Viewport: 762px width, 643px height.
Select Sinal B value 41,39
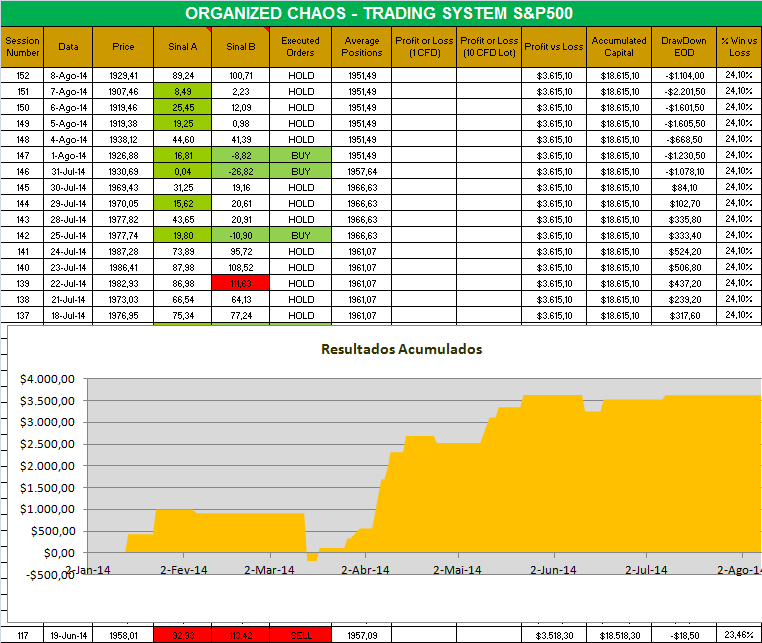pyautogui.click(x=241, y=139)
